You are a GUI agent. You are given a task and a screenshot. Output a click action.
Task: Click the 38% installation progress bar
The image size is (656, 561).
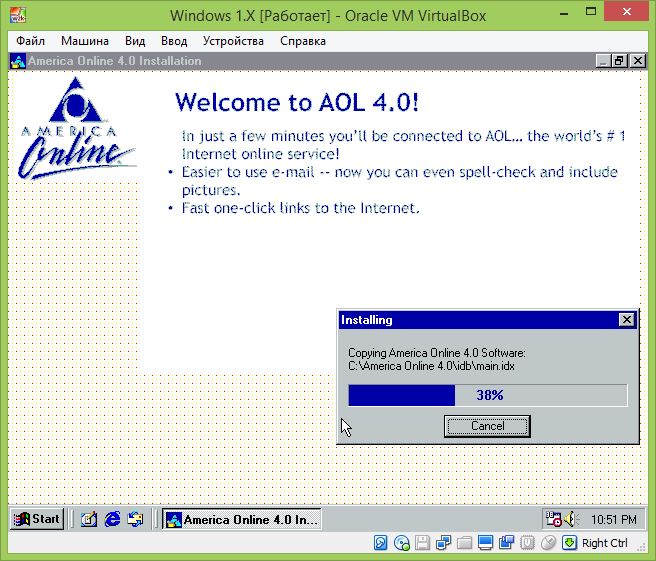pos(488,395)
